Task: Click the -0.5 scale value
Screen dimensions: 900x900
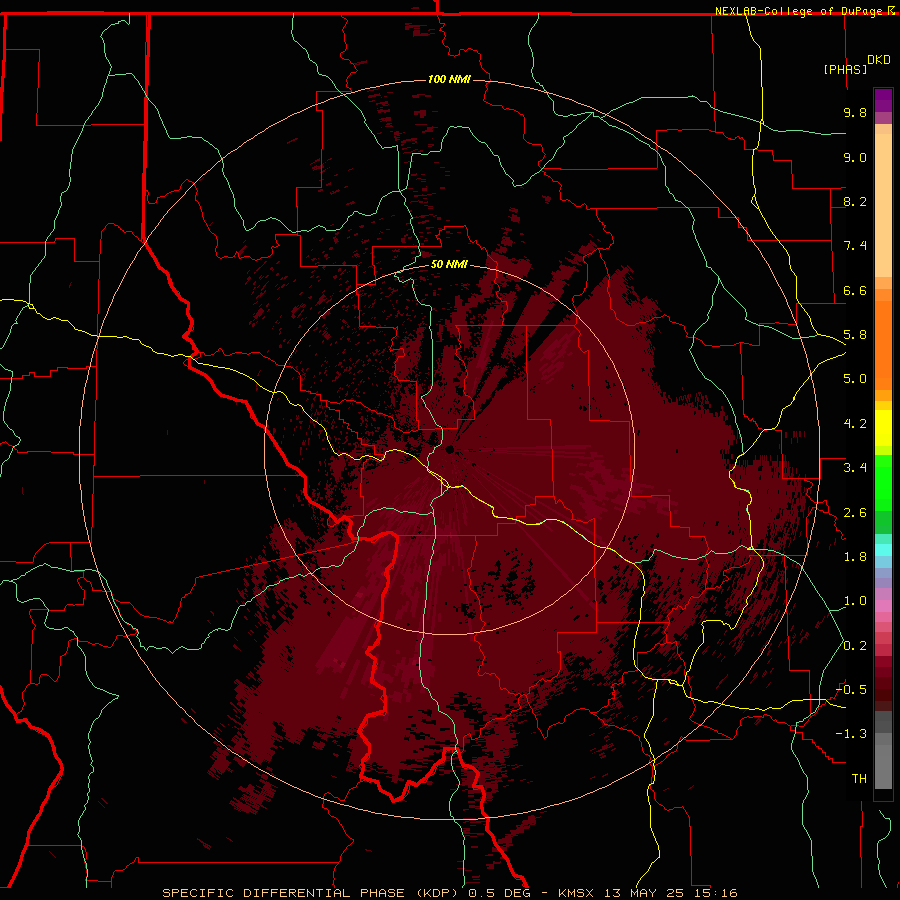Action: pyautogui.click(x=851, y=690)
